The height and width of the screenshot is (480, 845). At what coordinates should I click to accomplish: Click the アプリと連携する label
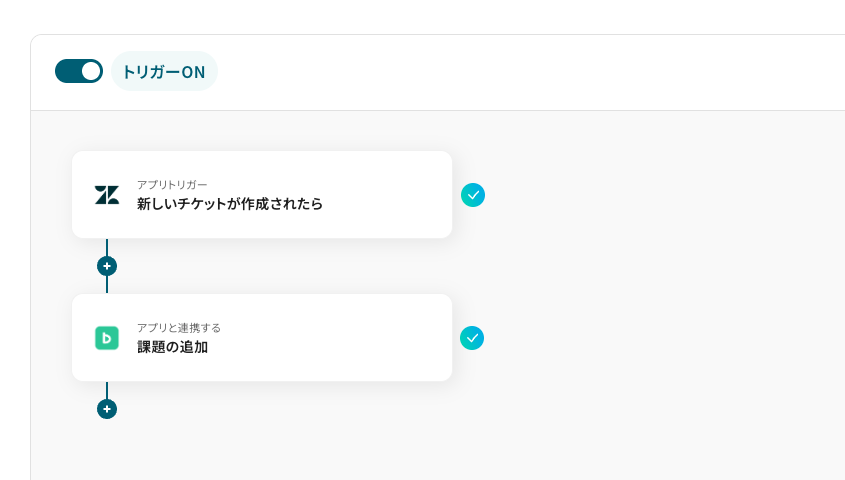click(179, 327)
